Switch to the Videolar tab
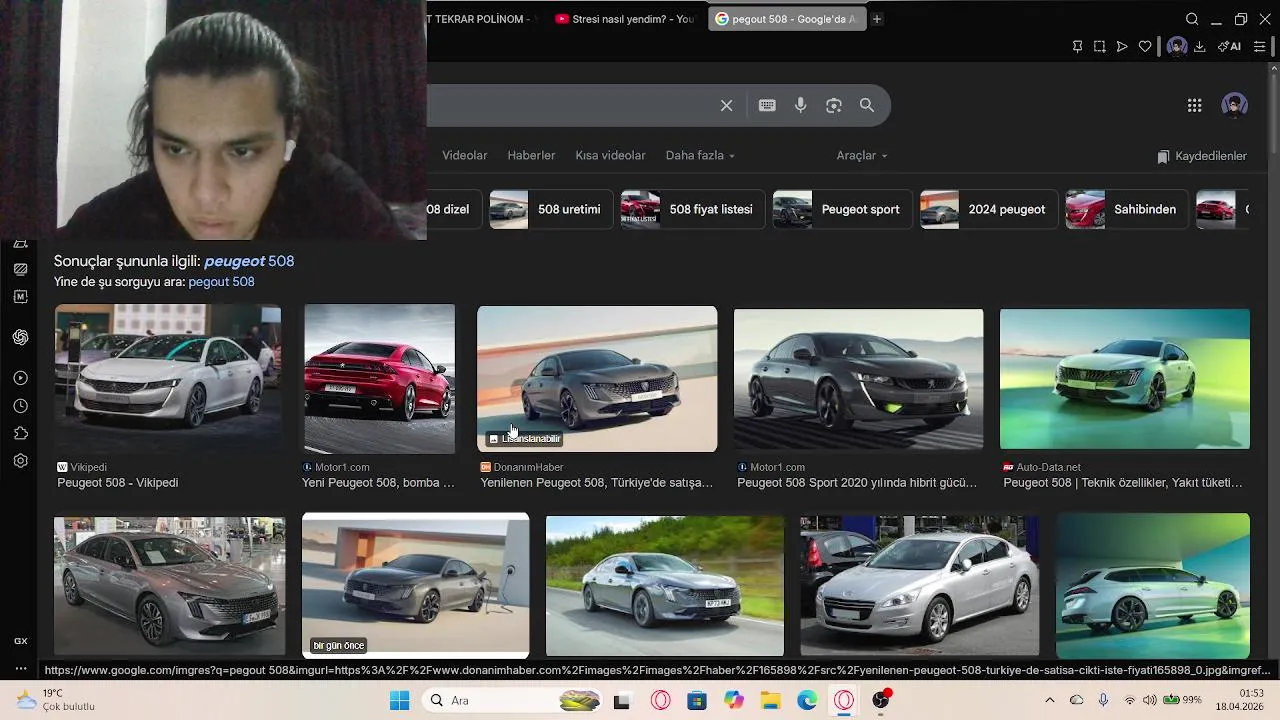This screenshot has width=1280, height=720. [464, 155]
